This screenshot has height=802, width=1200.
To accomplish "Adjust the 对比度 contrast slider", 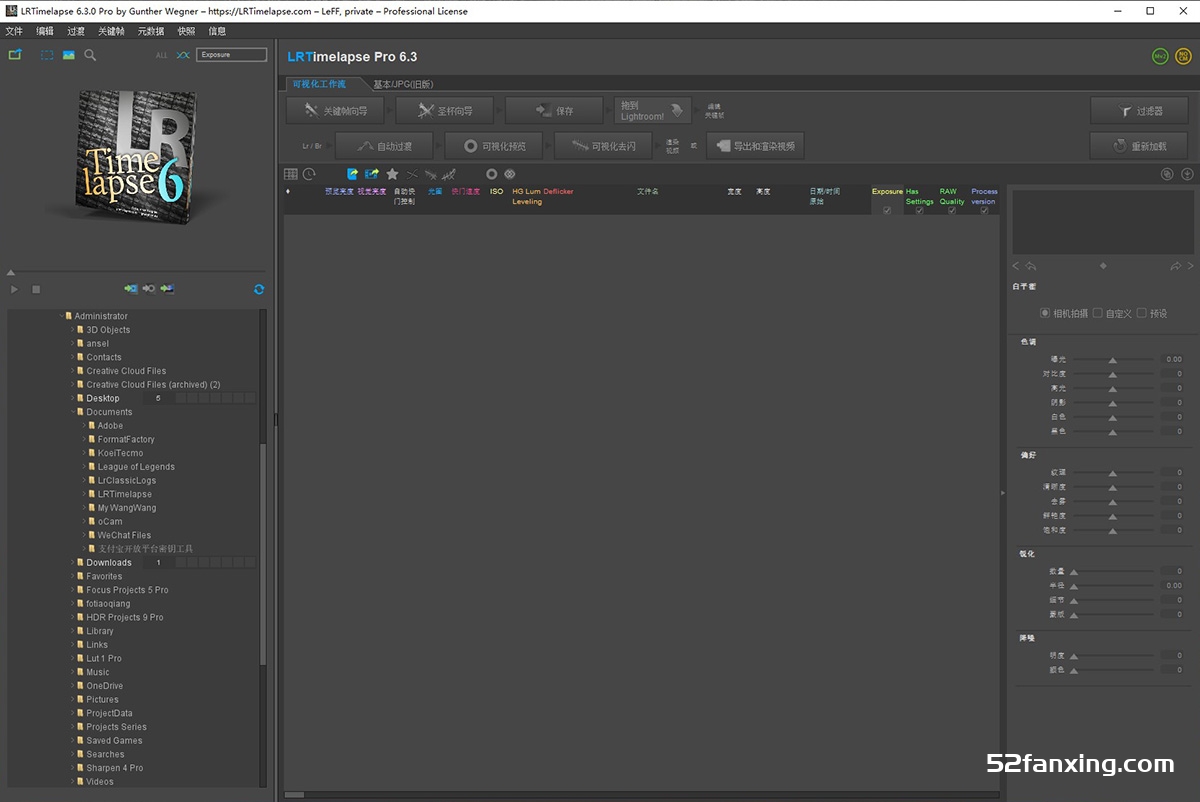I will [x=1113, y=374].
